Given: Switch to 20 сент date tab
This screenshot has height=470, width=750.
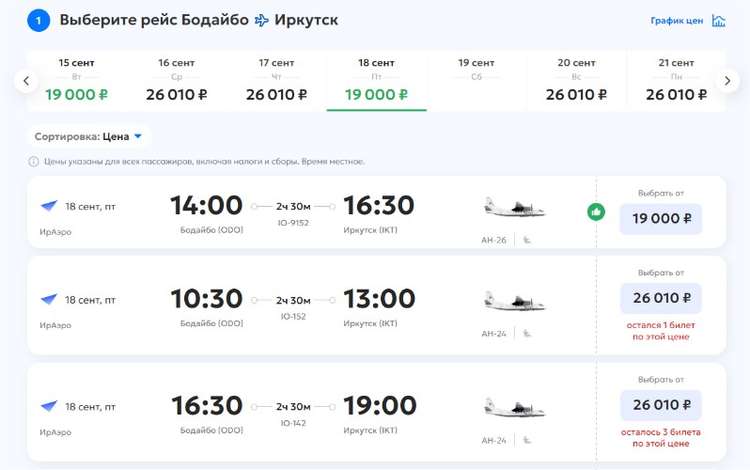Looking at the screenshot, I should 576,81.
